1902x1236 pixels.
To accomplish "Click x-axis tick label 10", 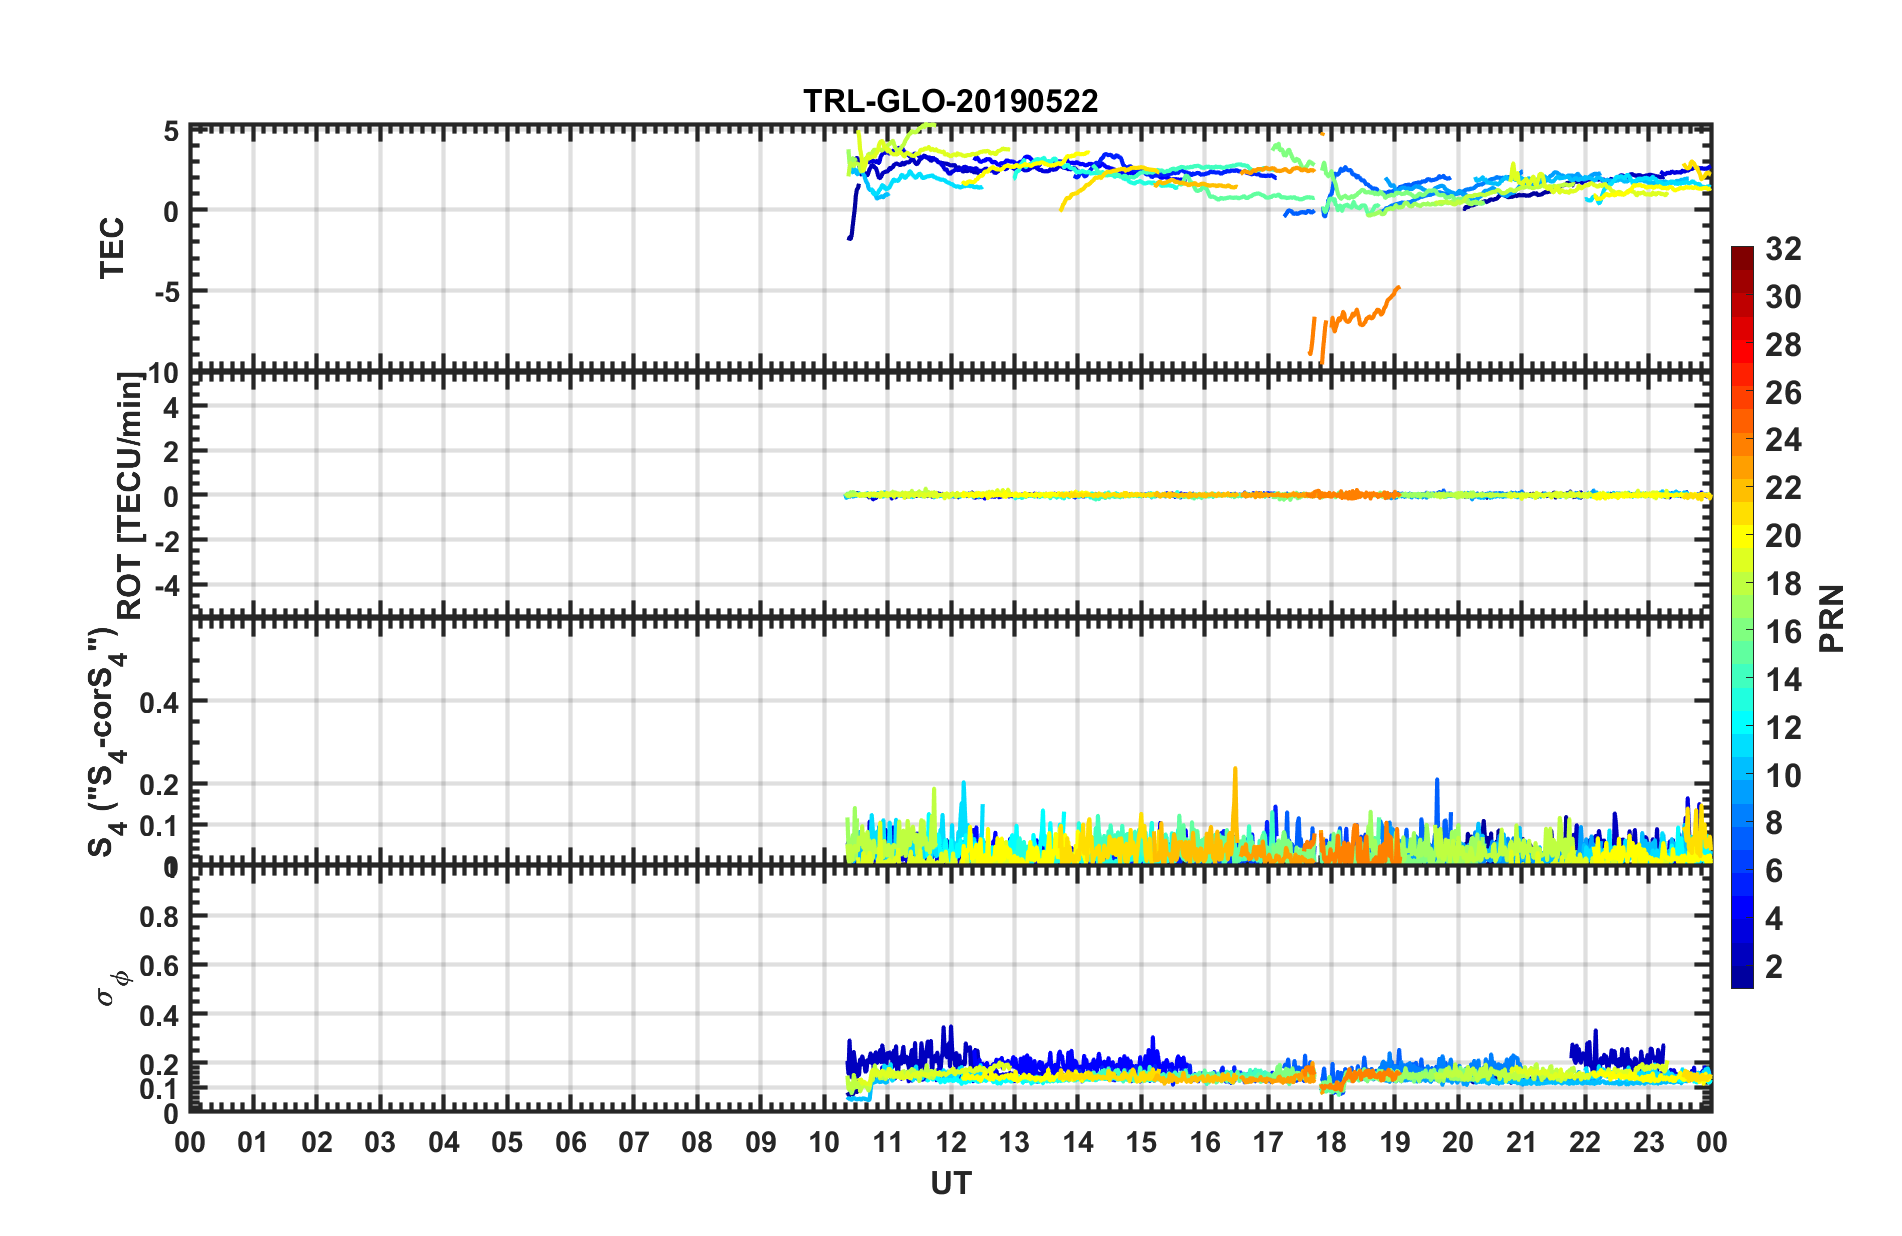I will coord(824,1142).
